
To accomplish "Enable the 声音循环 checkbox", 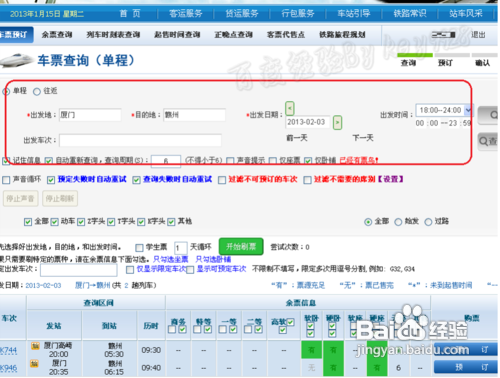I will coord(6,180).
